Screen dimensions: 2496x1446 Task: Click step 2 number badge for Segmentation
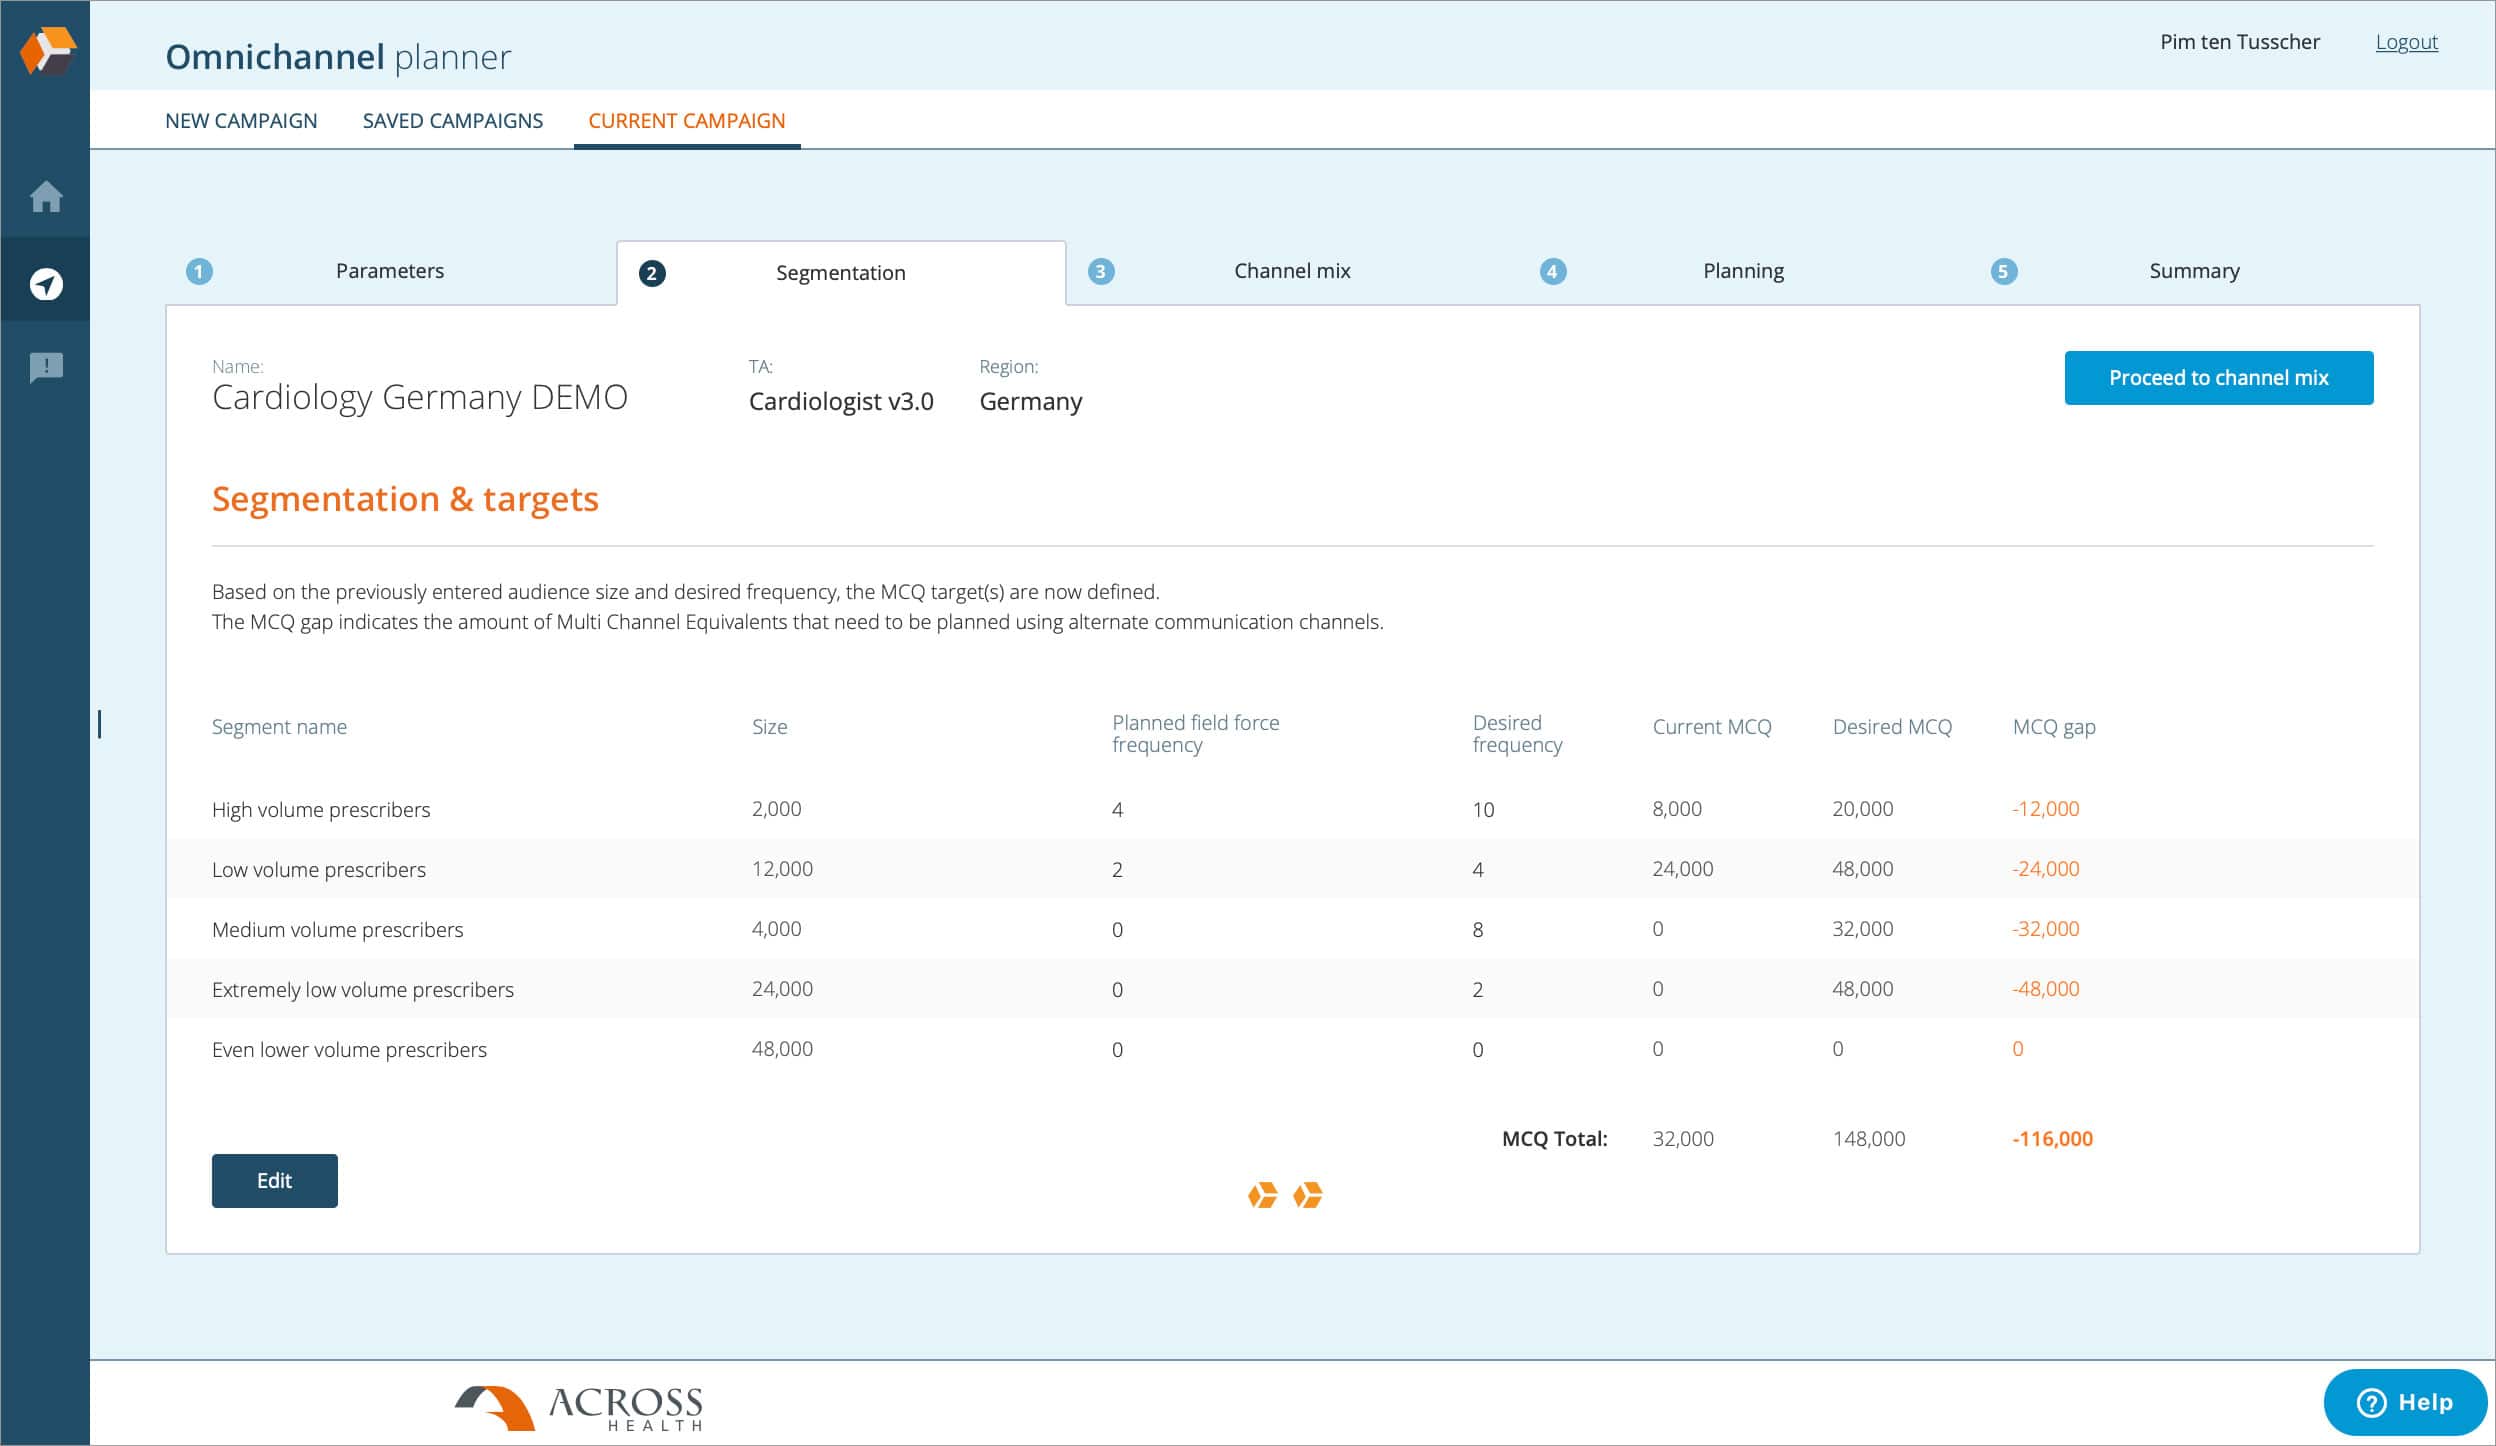[x=652, y=273]
